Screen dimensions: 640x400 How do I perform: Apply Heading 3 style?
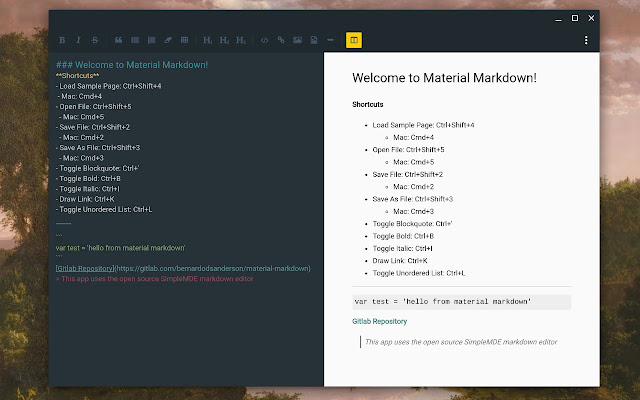tap(241, 40)
